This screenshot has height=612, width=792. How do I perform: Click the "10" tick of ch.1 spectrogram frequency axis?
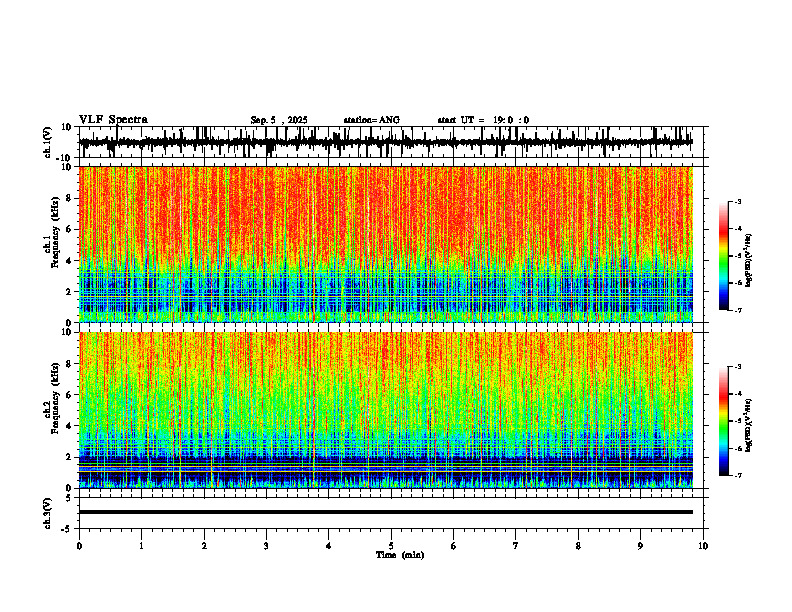click(67, 167)
